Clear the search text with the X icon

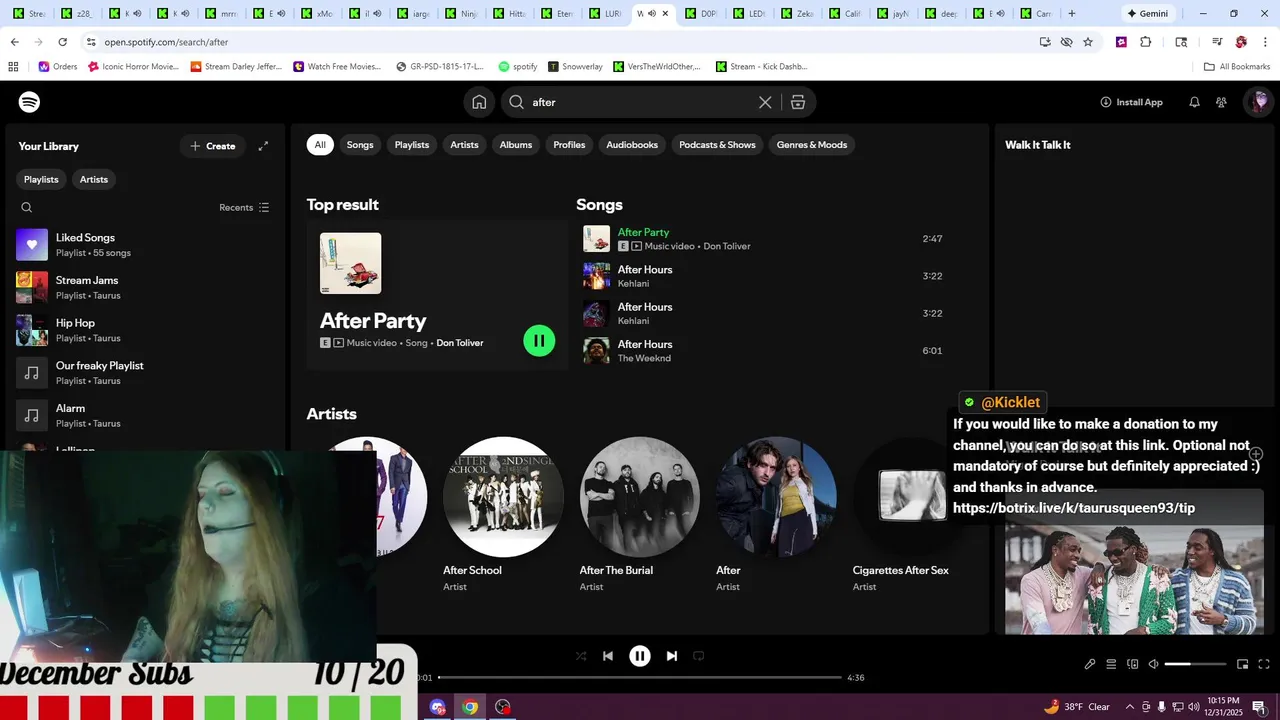765,102
